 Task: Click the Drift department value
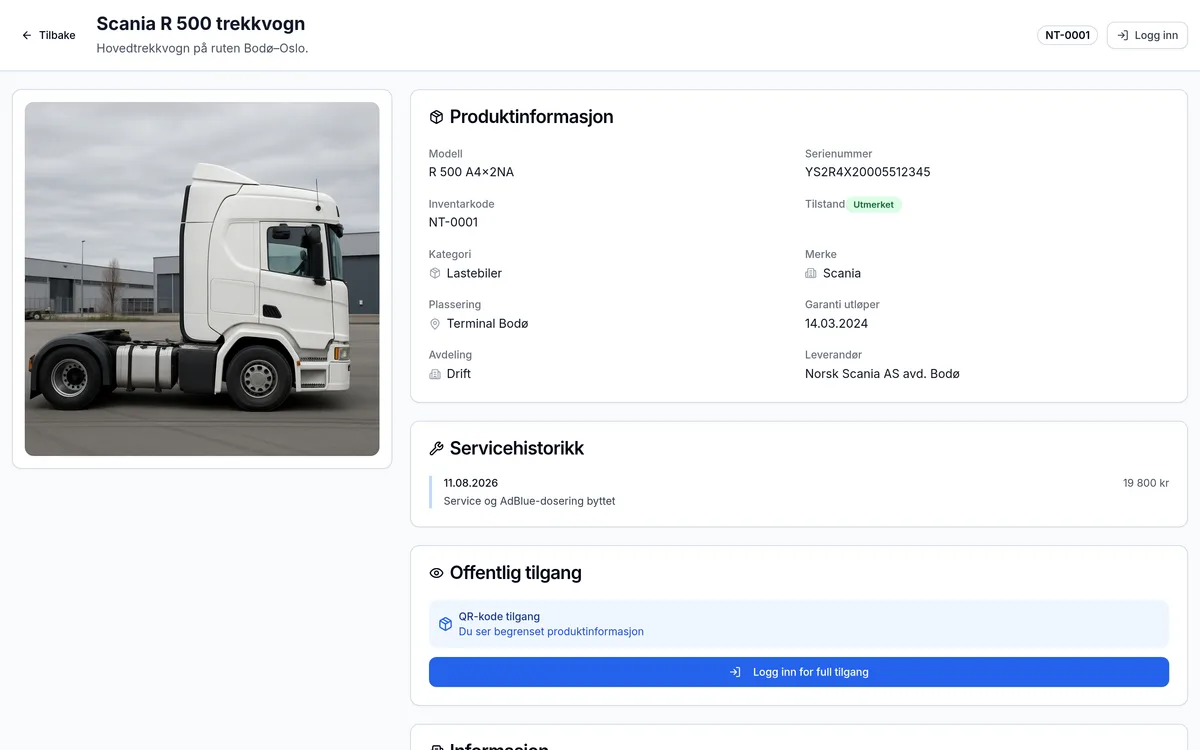[459, 374]
